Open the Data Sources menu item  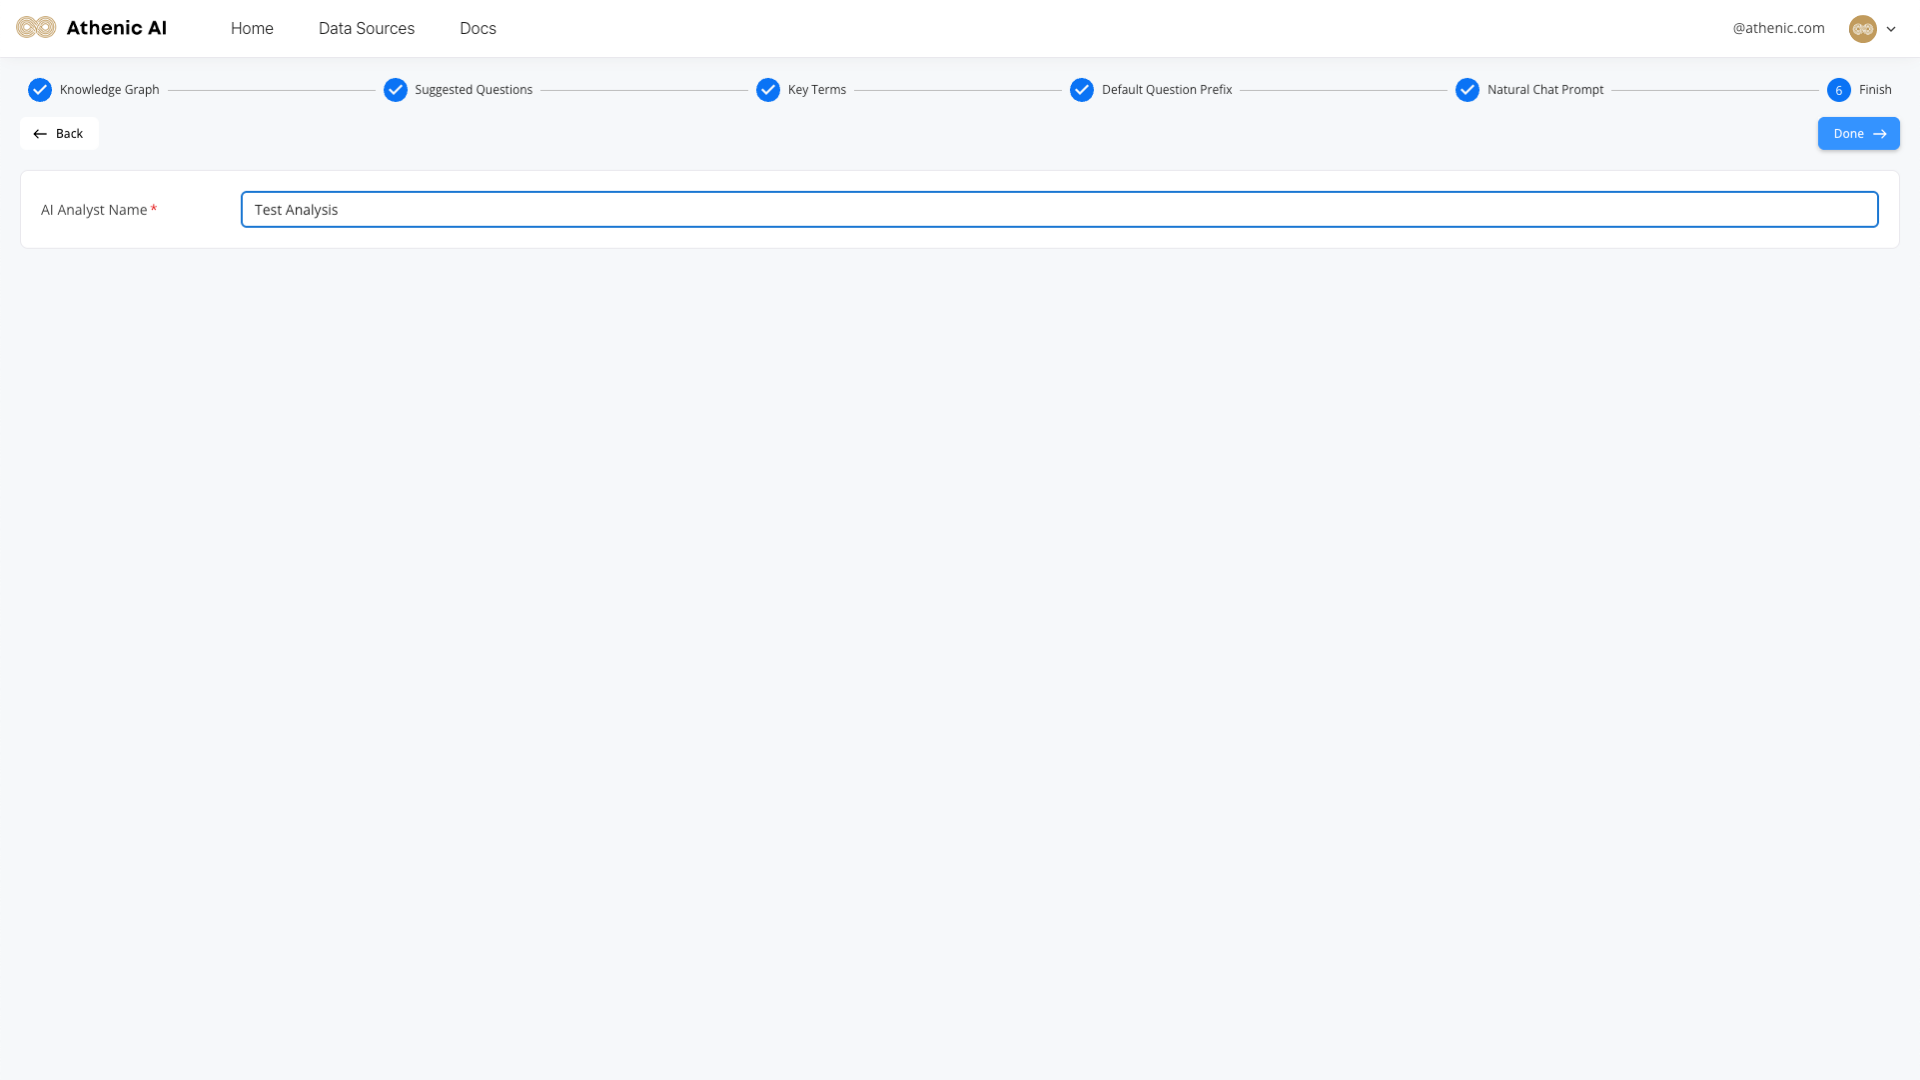point(366,28)
